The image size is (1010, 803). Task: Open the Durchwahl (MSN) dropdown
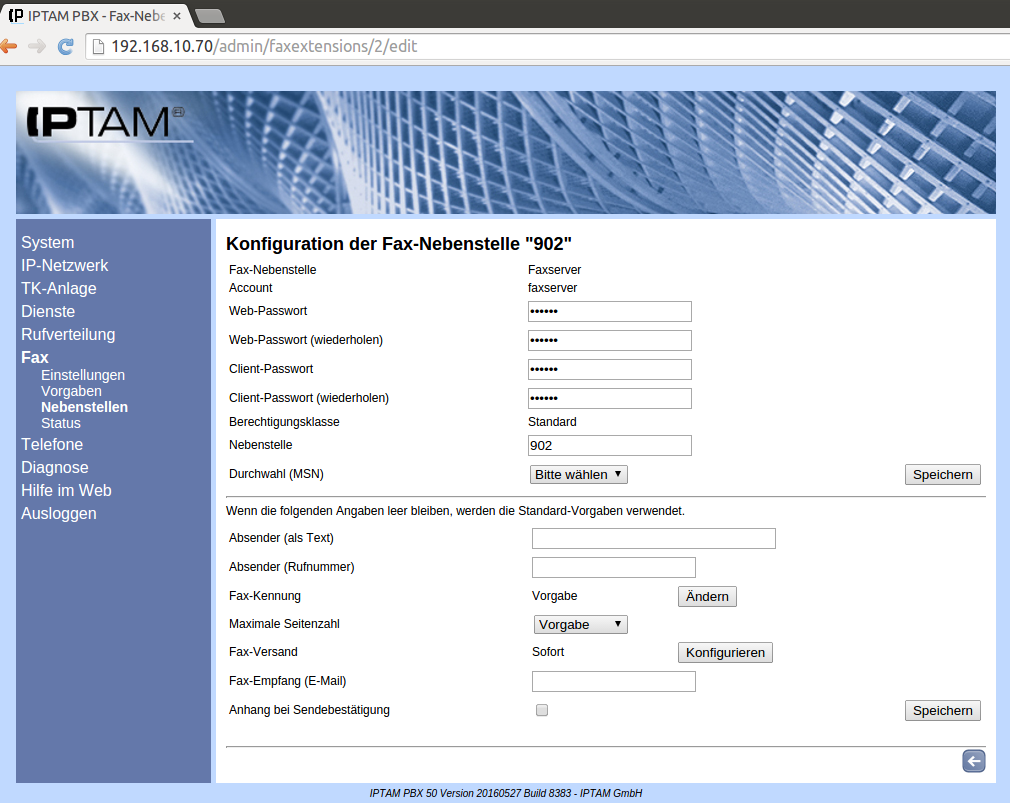pyautogui.click(x=578, y=474)
